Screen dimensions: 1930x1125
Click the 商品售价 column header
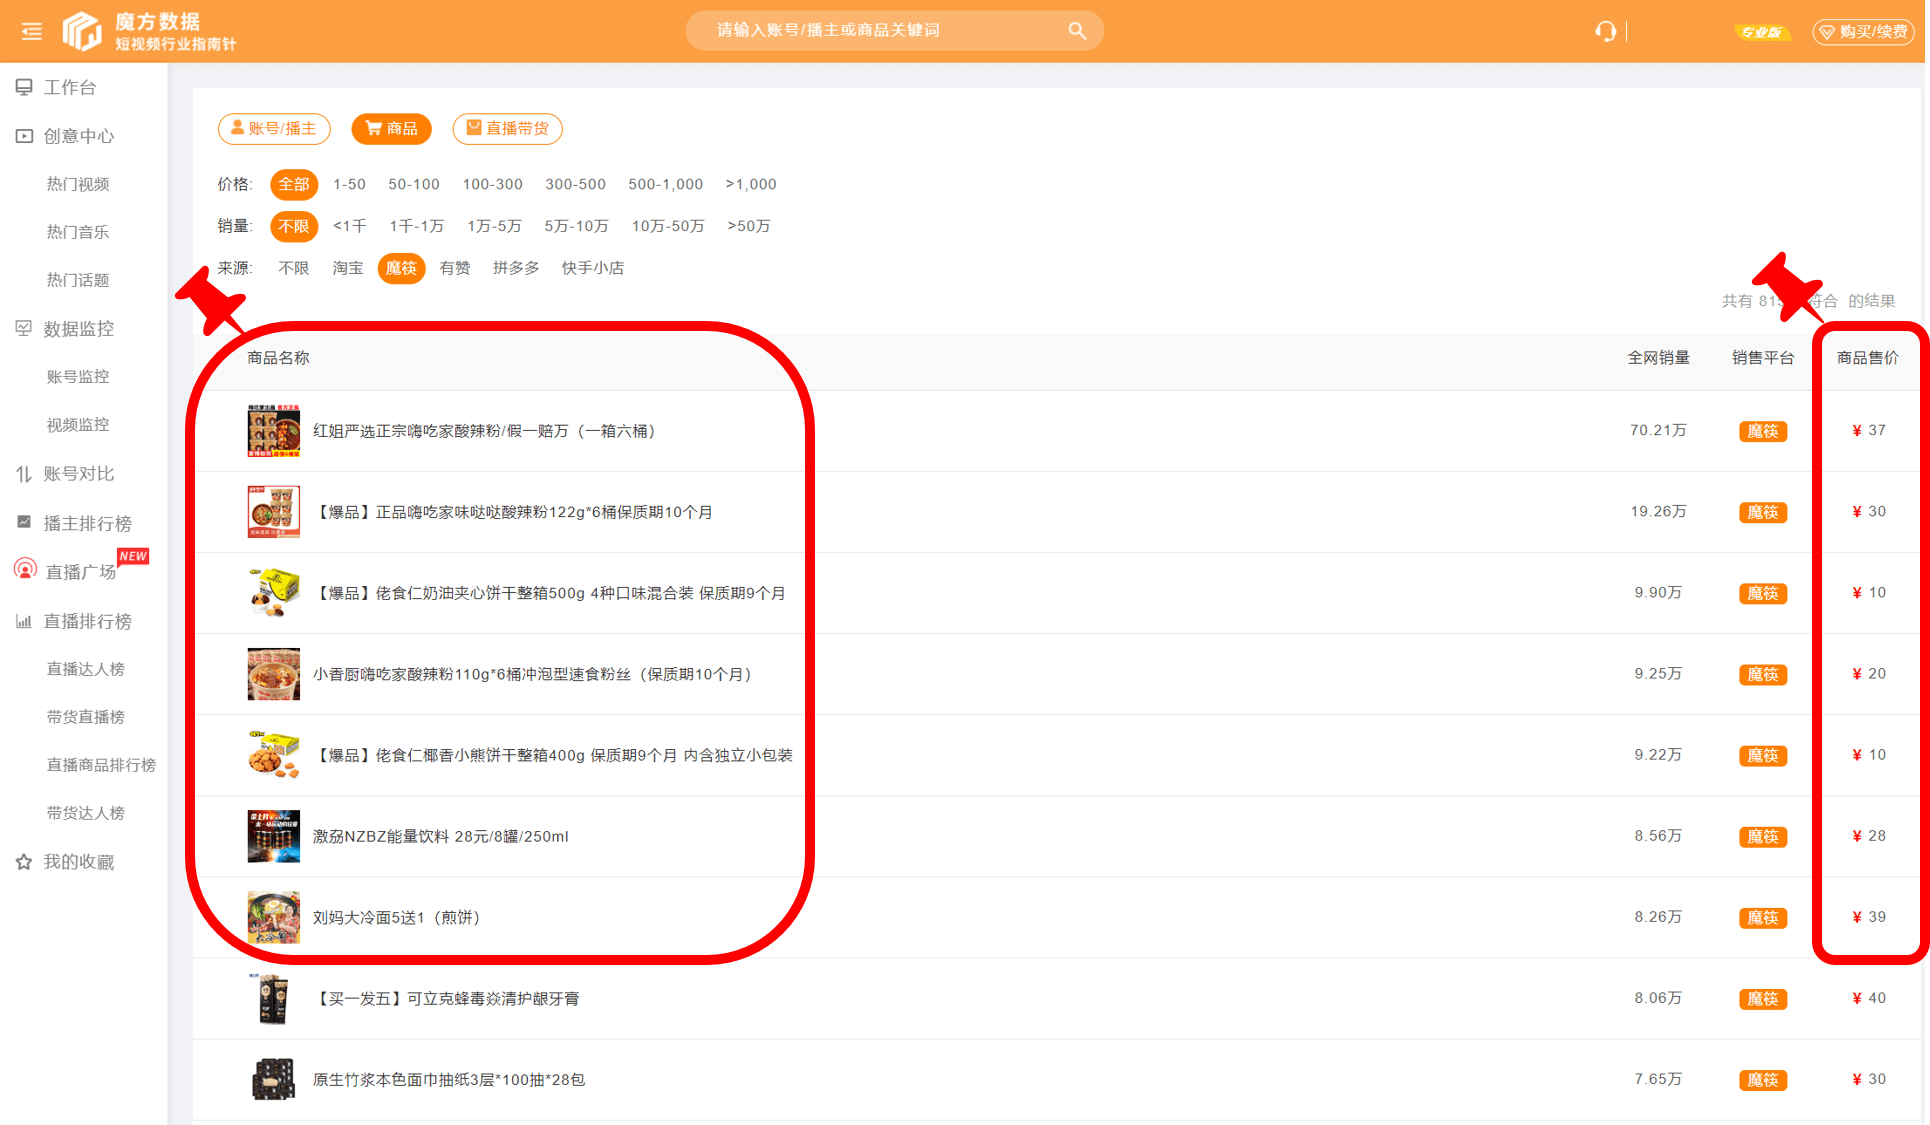[1867, 358]
